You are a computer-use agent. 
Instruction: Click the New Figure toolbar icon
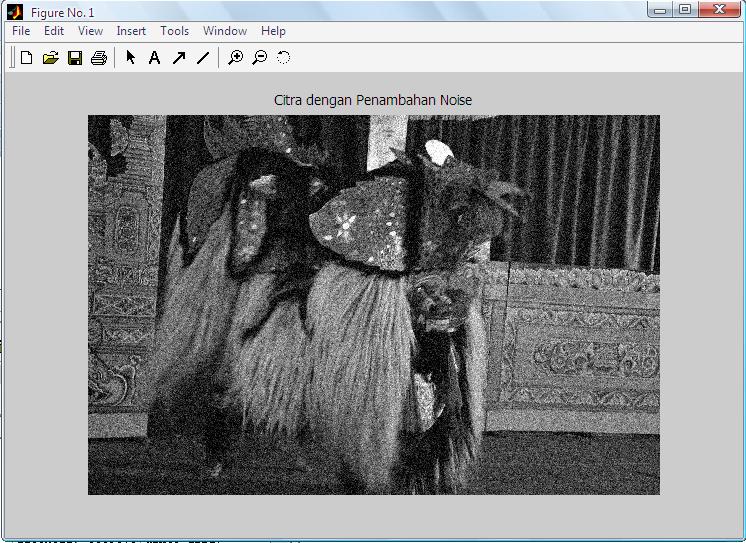(27, 58)
